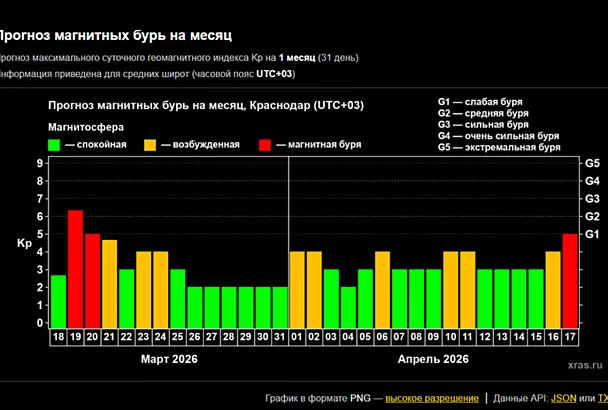Open the 'высокое разрешение' PNG link
608x410 pixels.
pos(431,397)
